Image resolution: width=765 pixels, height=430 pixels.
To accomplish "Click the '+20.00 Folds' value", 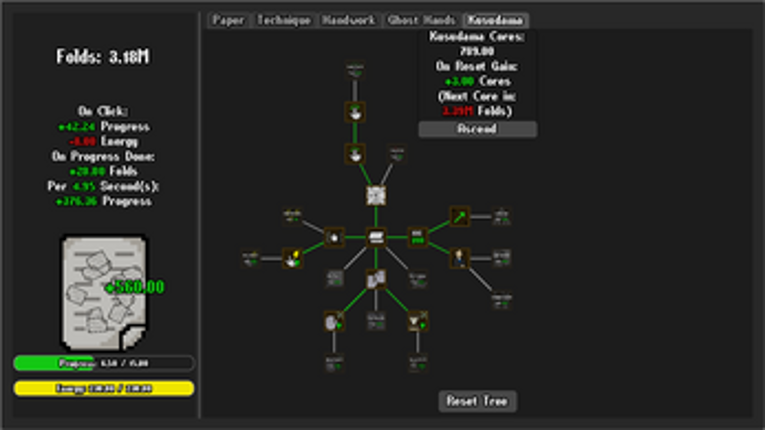I will click(103, 171).
